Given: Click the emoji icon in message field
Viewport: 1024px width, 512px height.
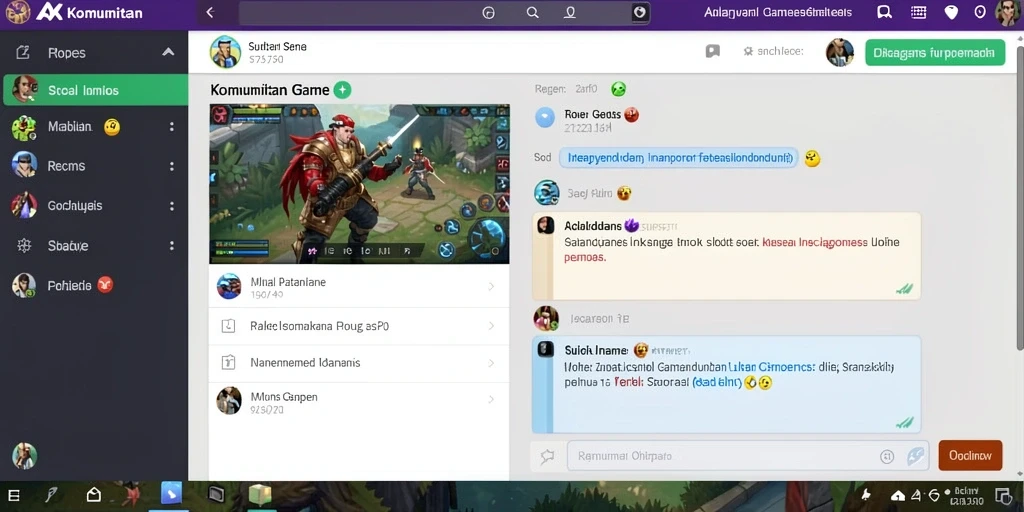Looking at the screenshot, I should [x=886, y=456].
